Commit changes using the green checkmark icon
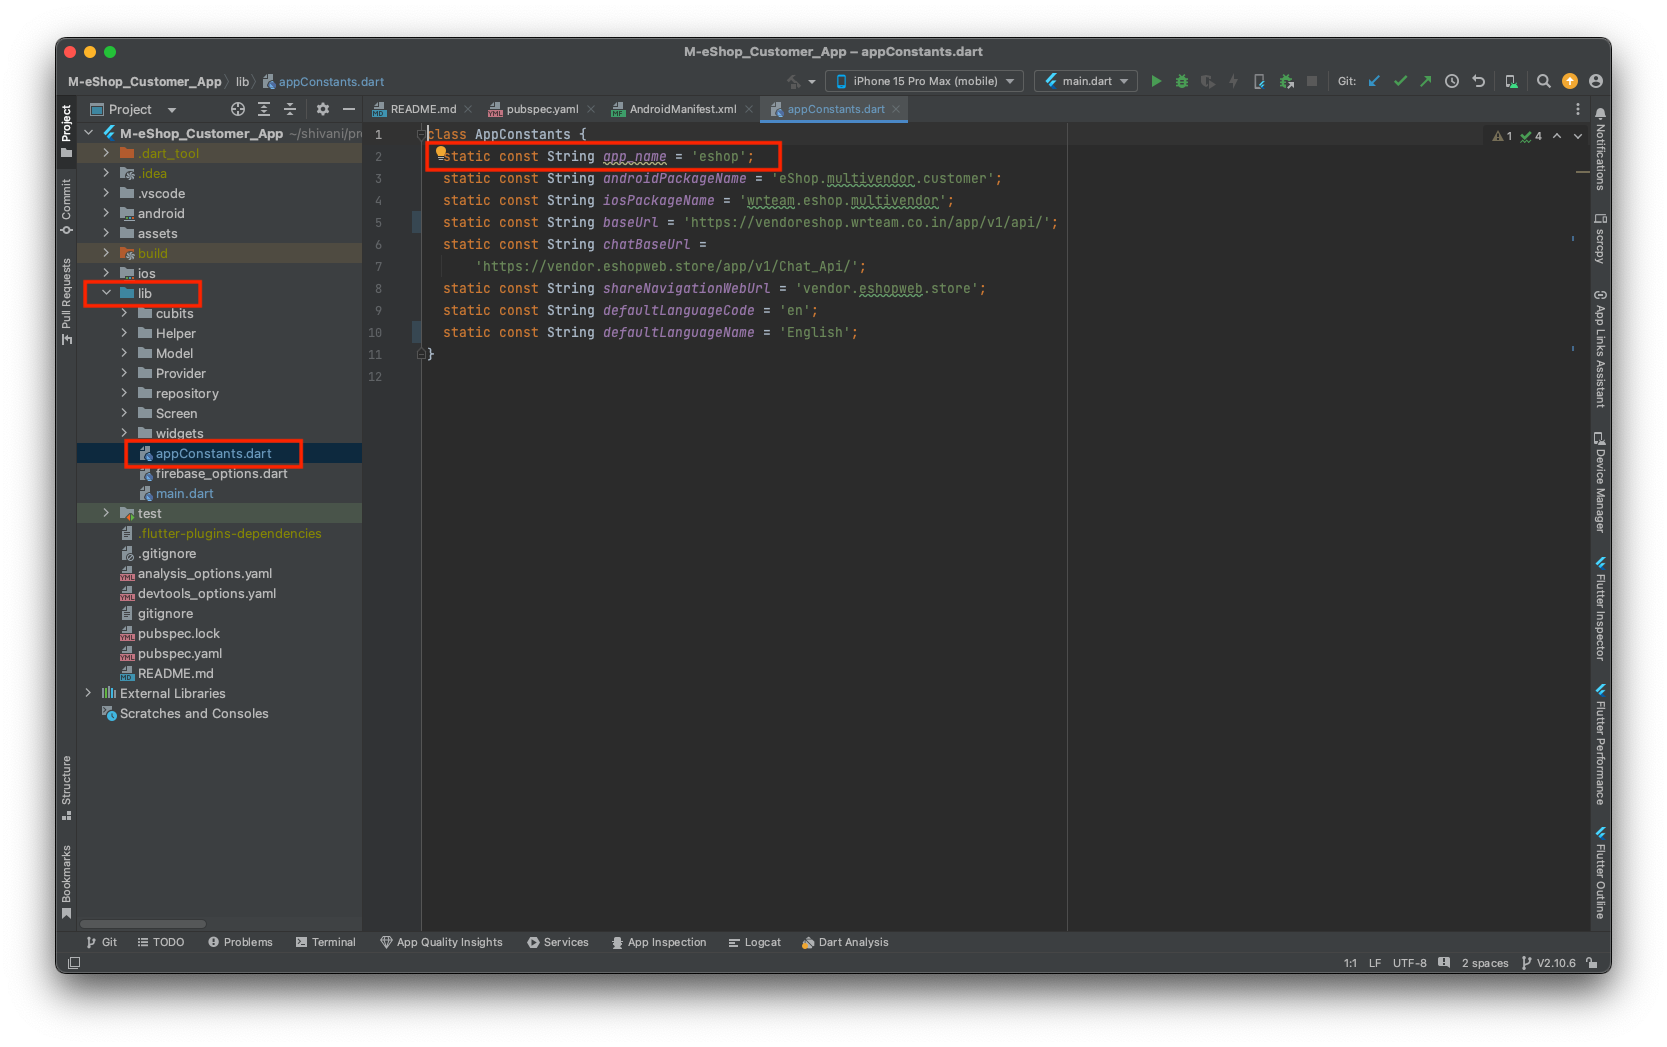Screen dimensions: 1667x1047 1400,81
